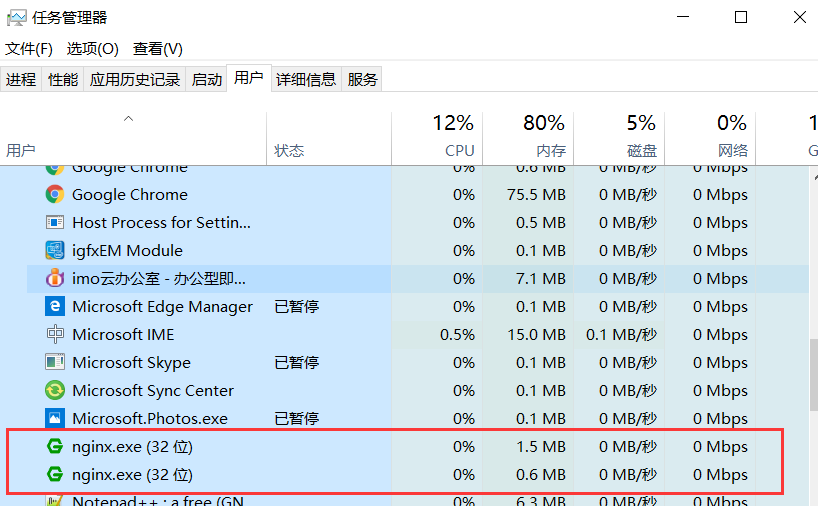Click 已暂停 status of Microsoft.Photos.exe
Viewport: 818px width, 506px height.
(x=296, y=418)
